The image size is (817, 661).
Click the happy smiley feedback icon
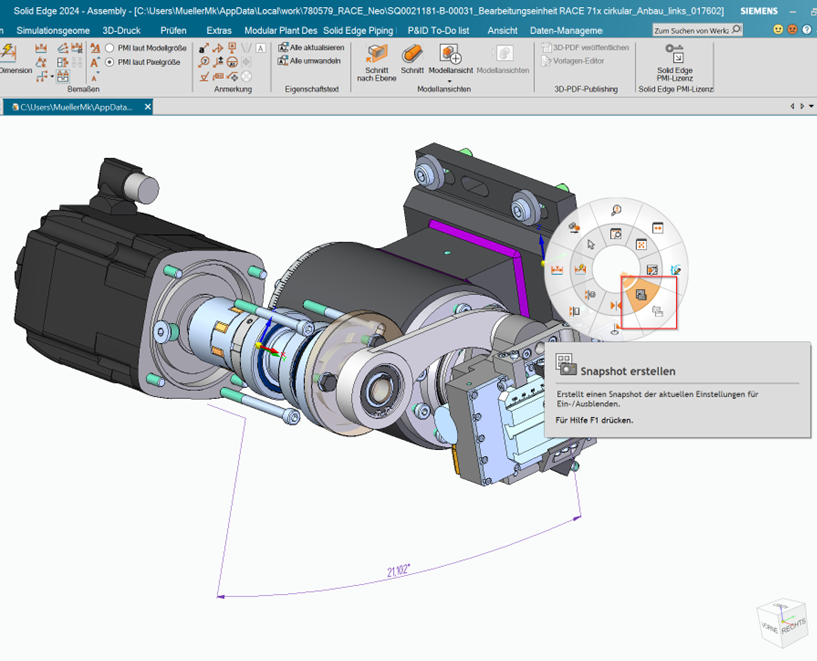coord(778,30)
